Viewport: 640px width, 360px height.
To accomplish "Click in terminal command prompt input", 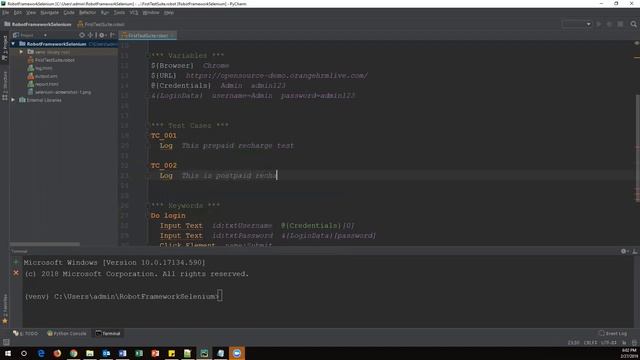I will click(220, 296).
